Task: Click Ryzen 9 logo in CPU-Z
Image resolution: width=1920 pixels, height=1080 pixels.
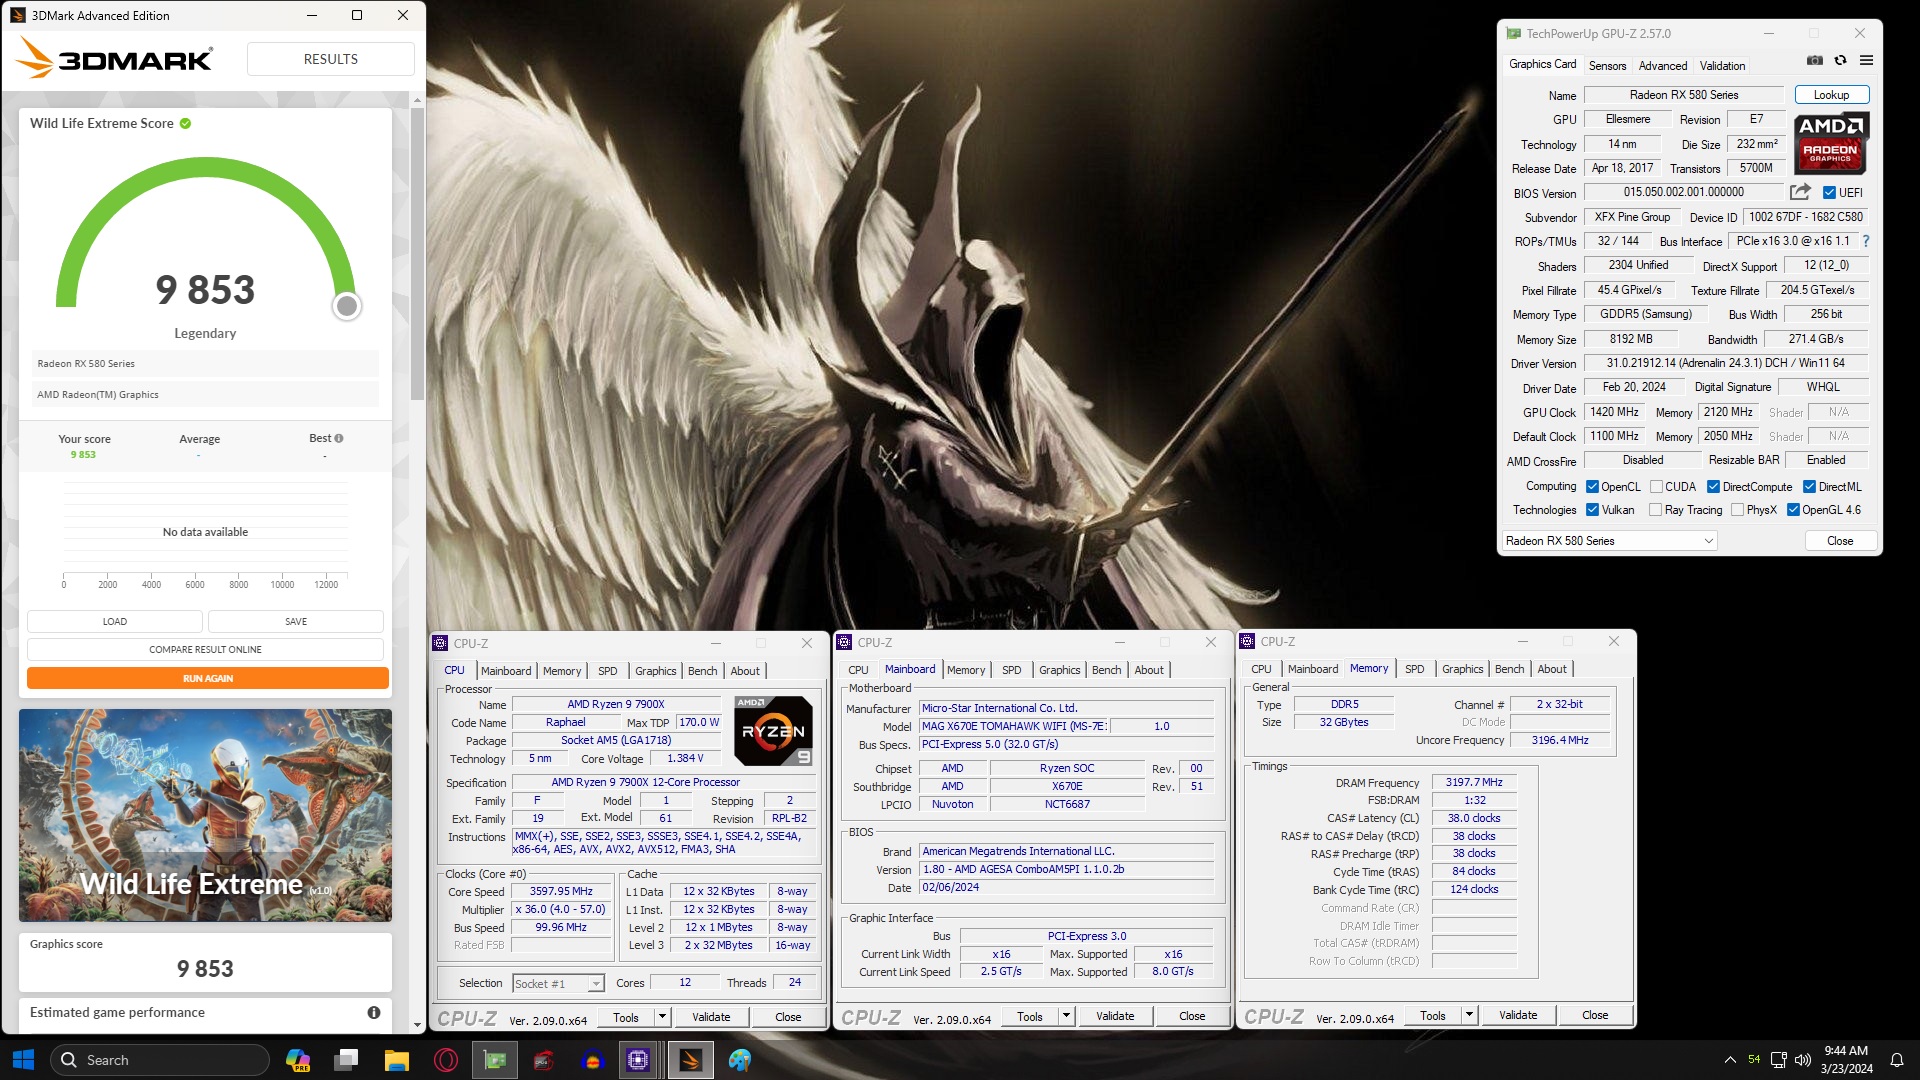Action: click(773, 731)
